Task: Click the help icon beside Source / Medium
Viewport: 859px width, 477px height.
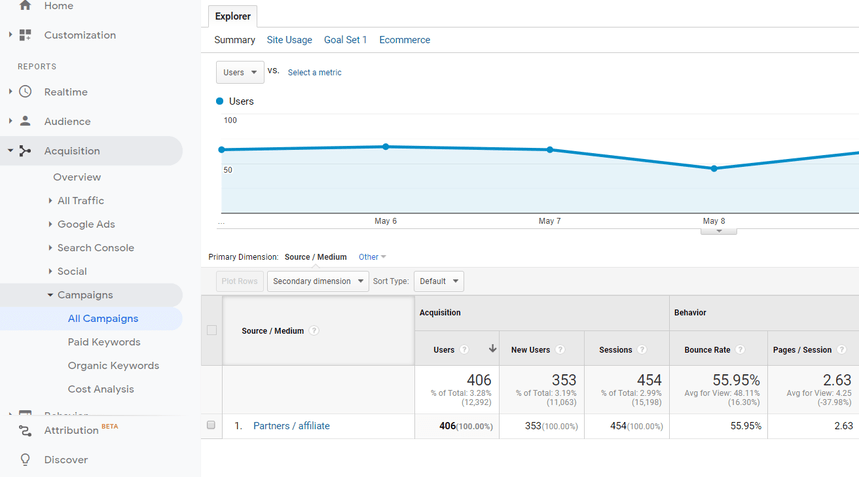Action: 314,331
